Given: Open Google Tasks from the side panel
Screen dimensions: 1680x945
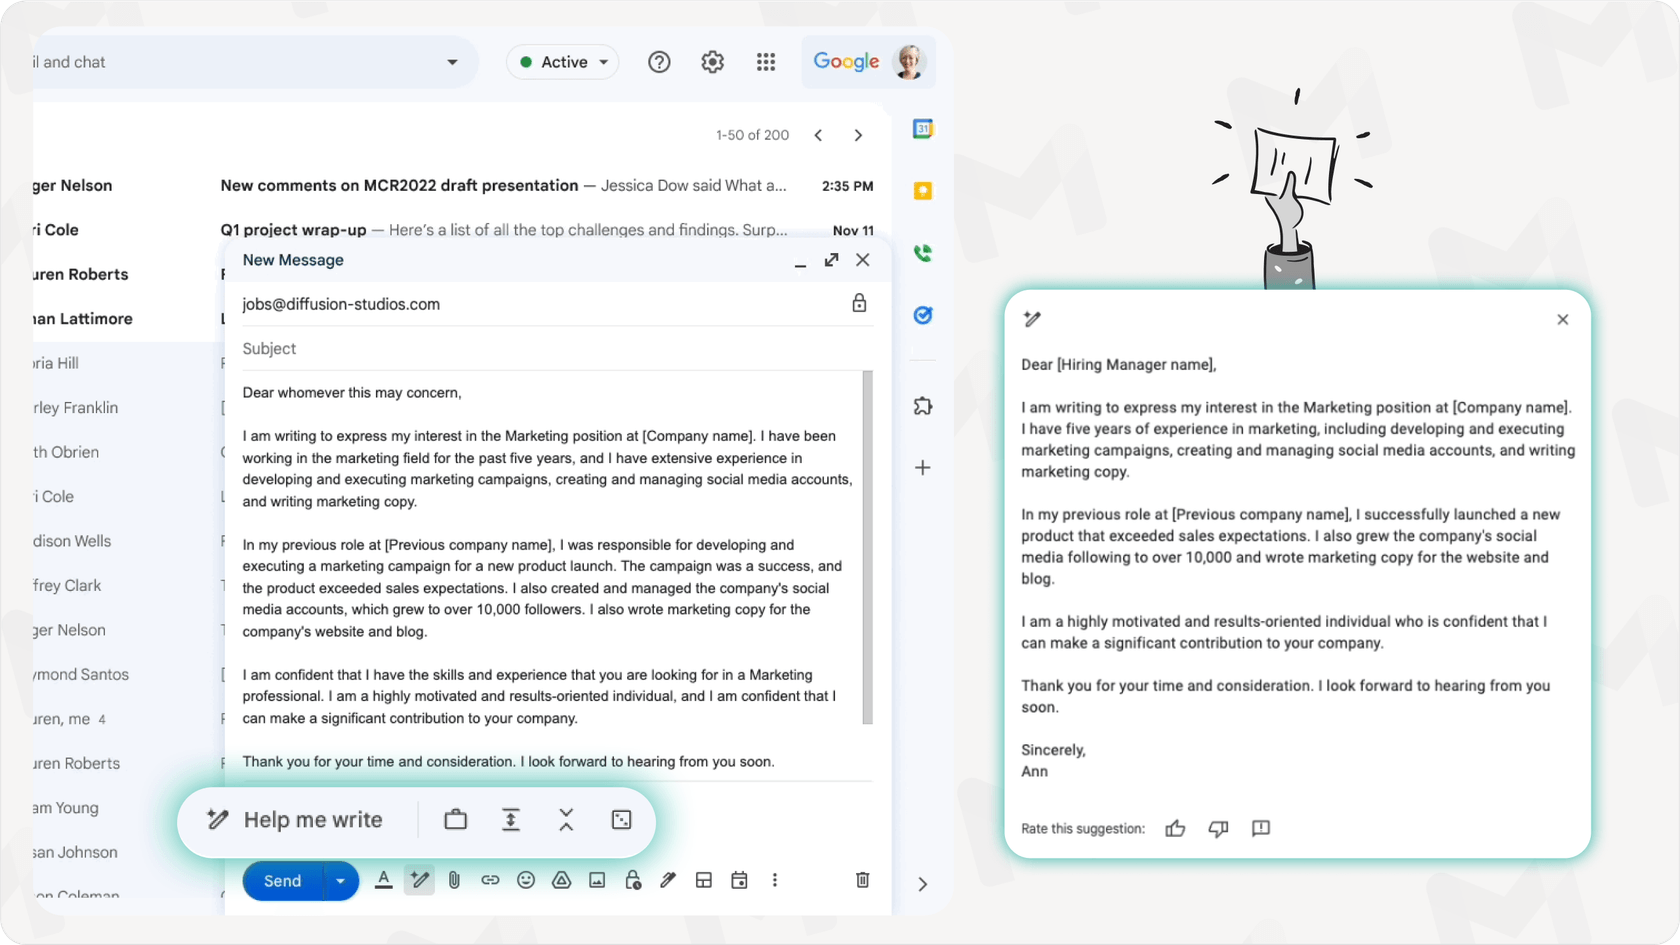Looking at the screenshot, I should point(922,315).
